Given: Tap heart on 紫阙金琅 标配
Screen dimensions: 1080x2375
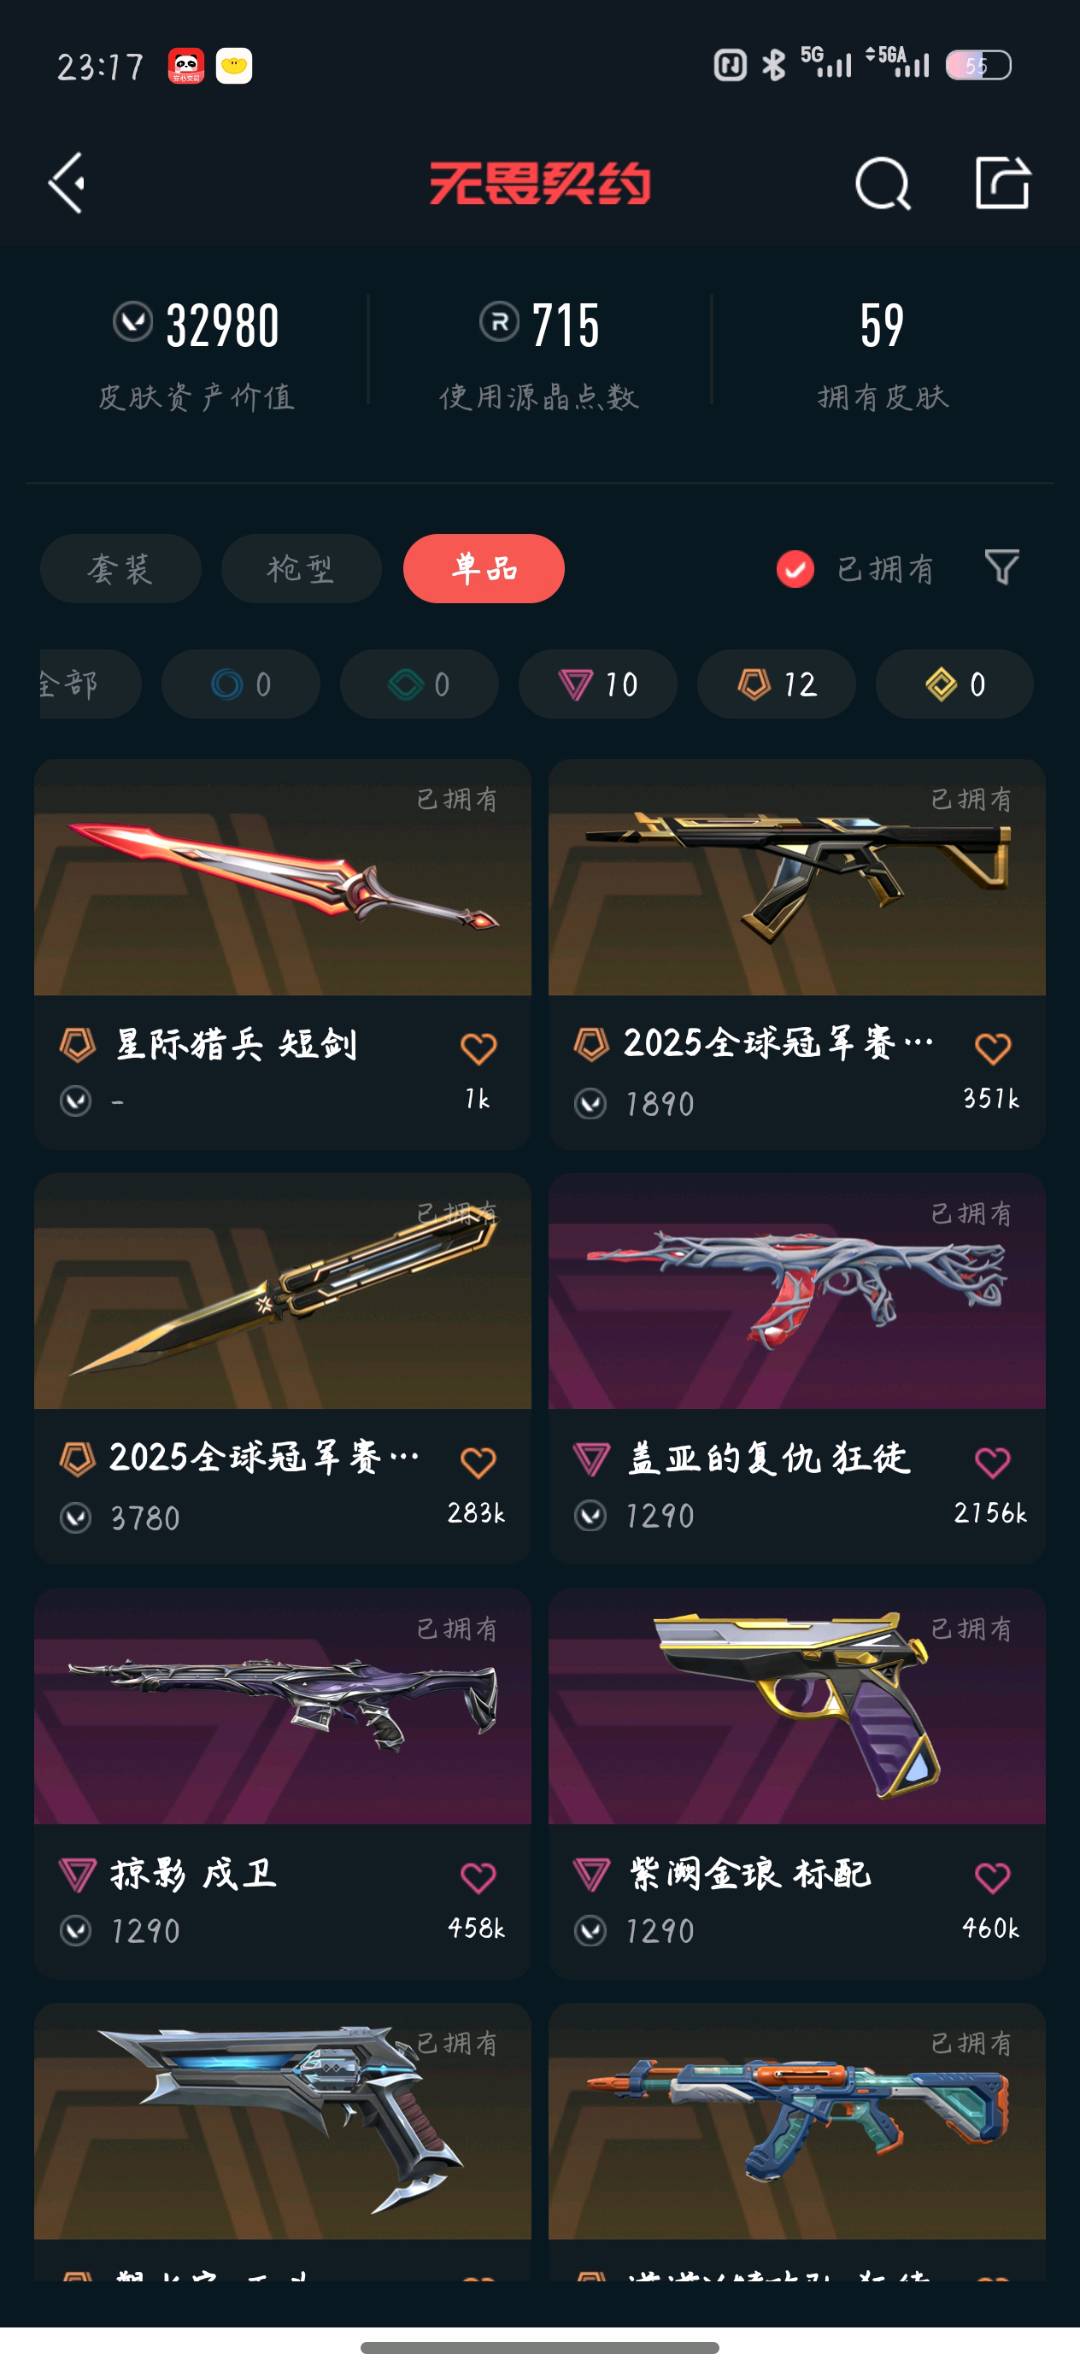Looking at the screenshot, I should click(x=992, y=1877).
